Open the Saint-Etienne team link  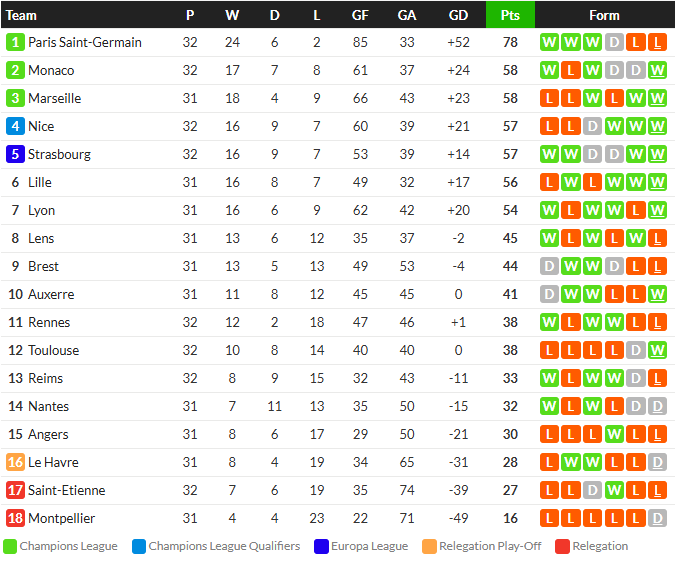click(x=67, y=491)
